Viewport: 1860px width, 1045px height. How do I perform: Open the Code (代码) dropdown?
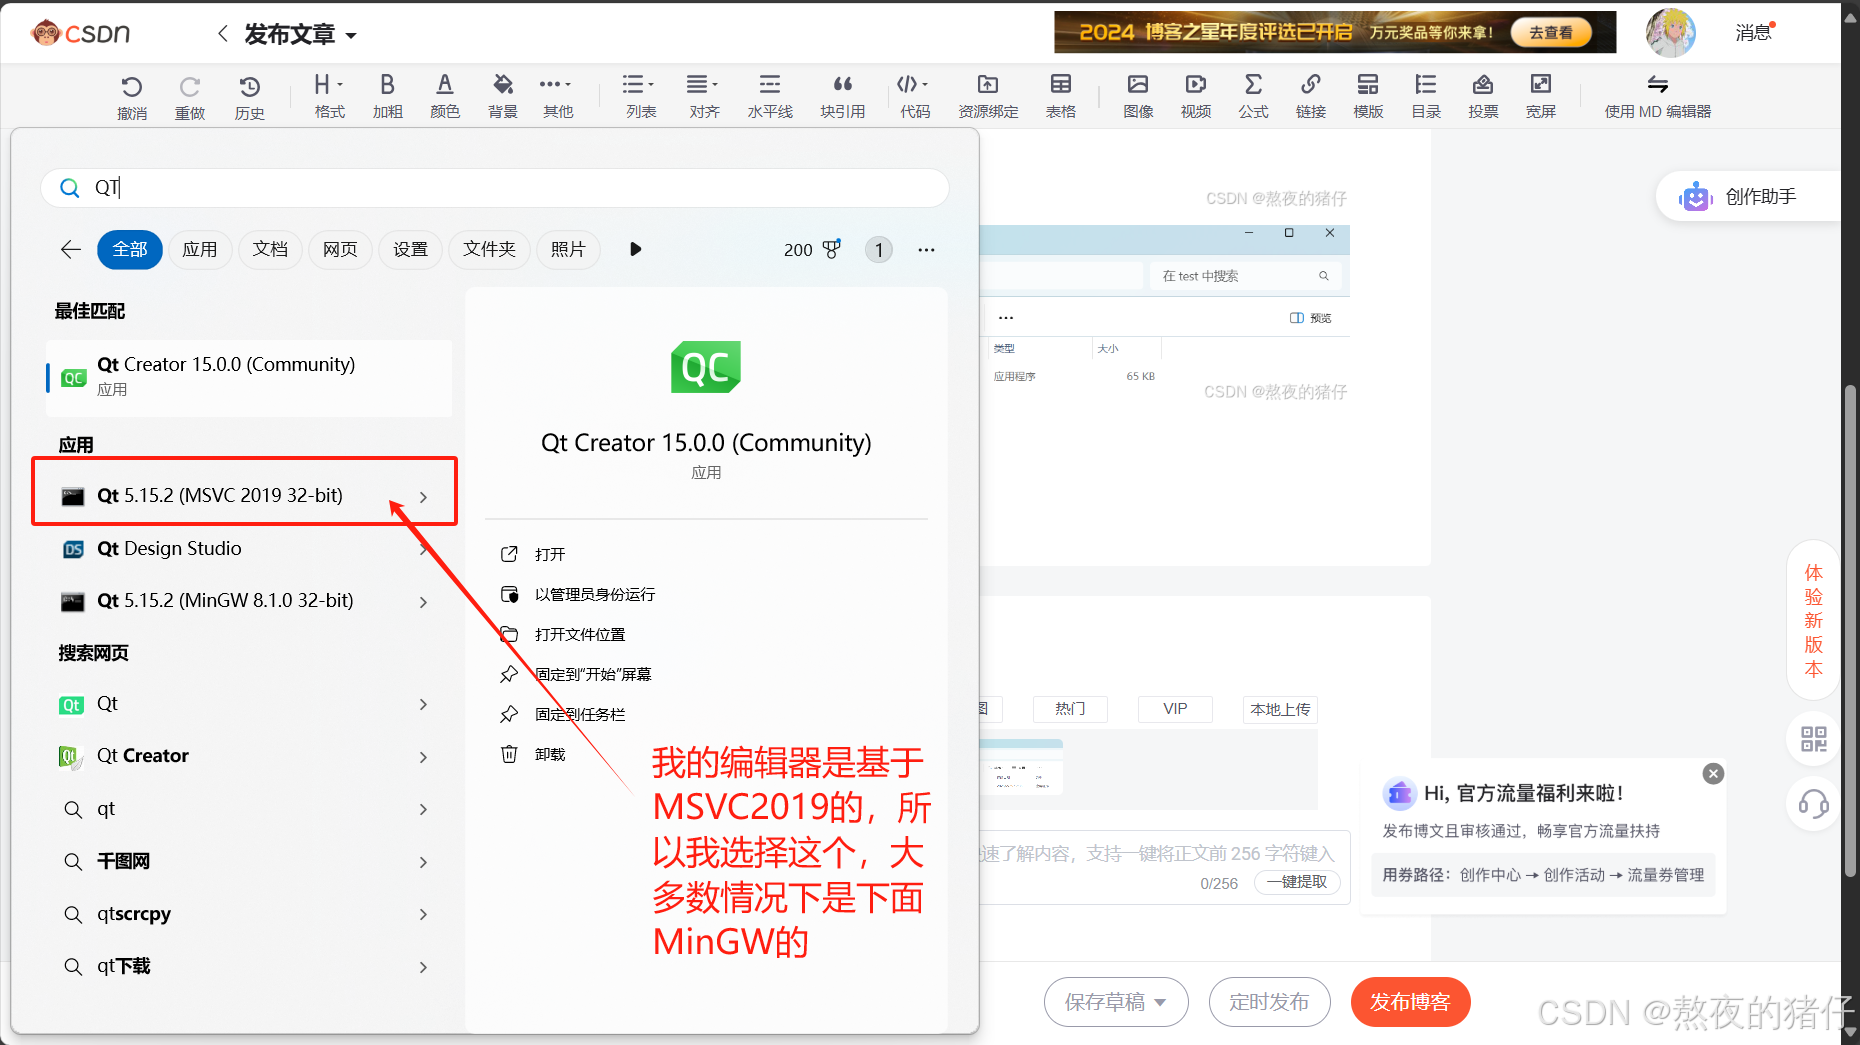tap(914, 96)
